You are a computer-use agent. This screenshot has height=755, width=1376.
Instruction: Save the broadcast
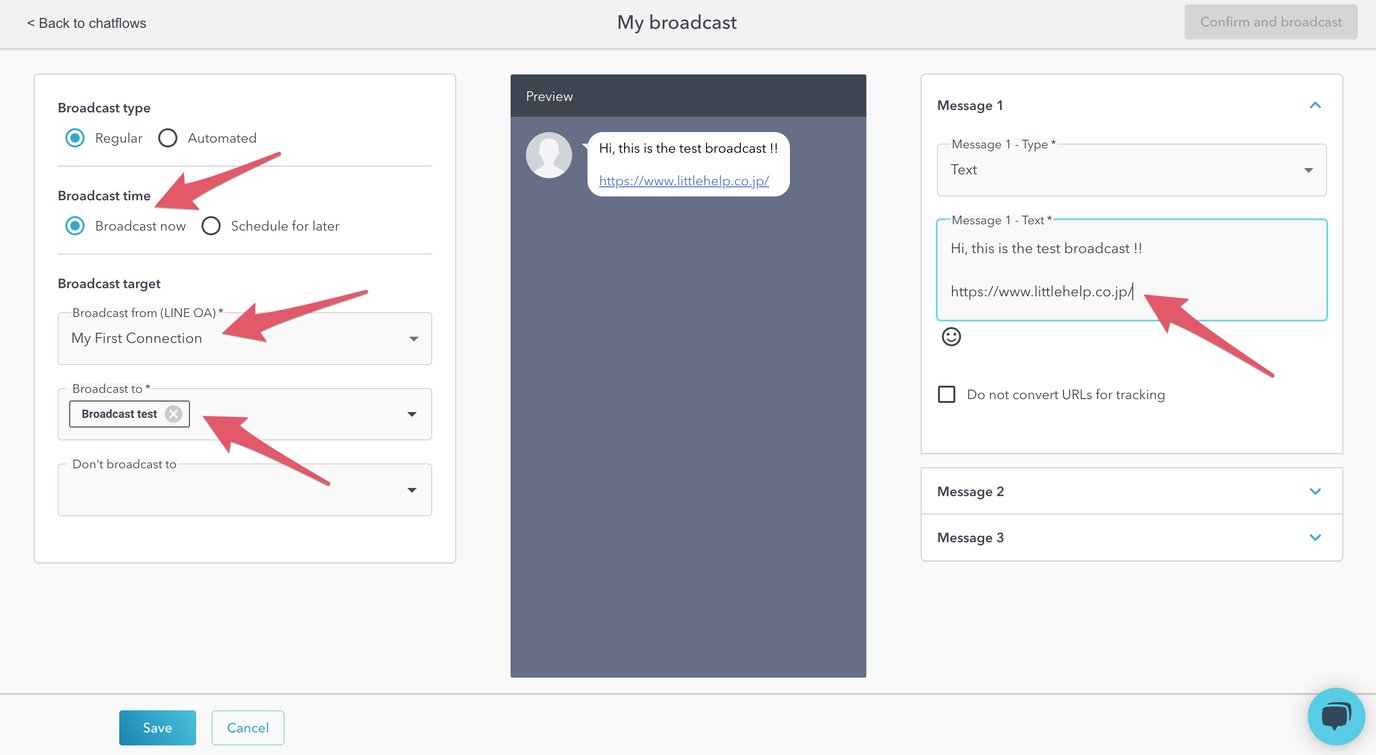(x=157, y=727)
